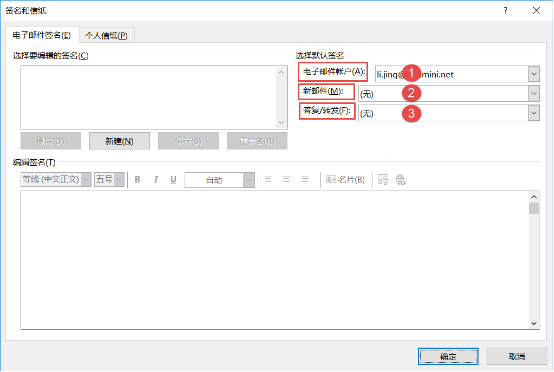Click the 取消 cancel button
Screen dimensions: 554x372
pos(517,356)
